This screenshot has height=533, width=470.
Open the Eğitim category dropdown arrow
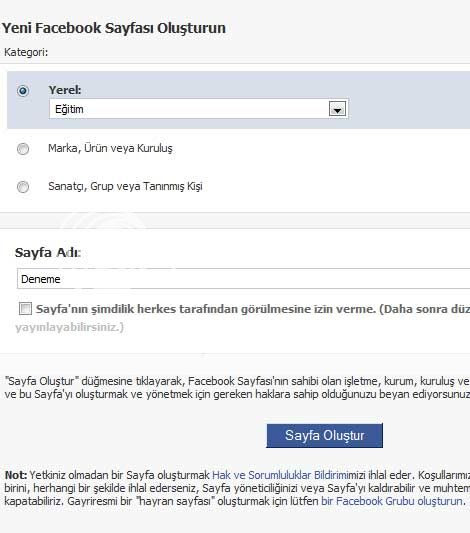(x=337, y=109)
